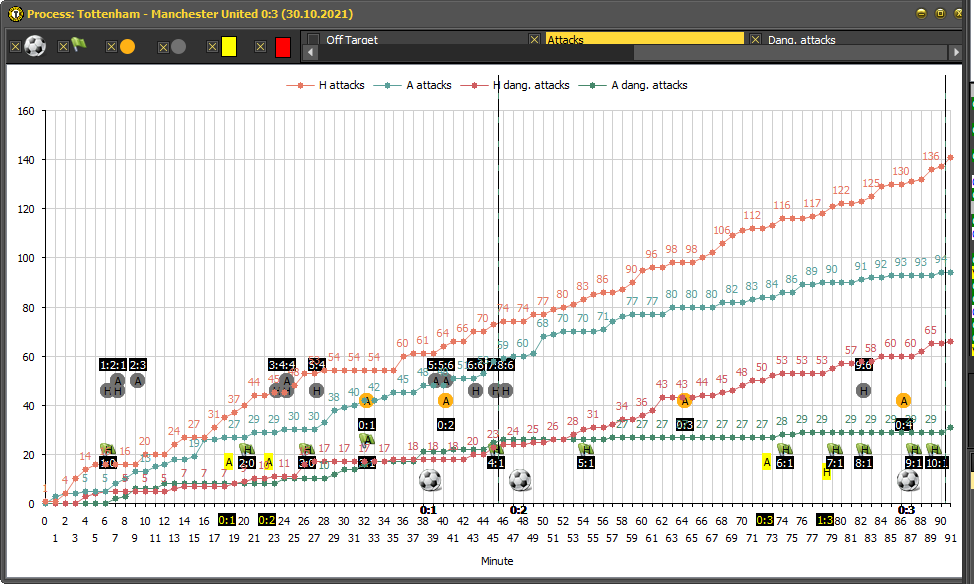
Task: Click the soccer ball goal marker near minute 87
Action: coord(908,480)
